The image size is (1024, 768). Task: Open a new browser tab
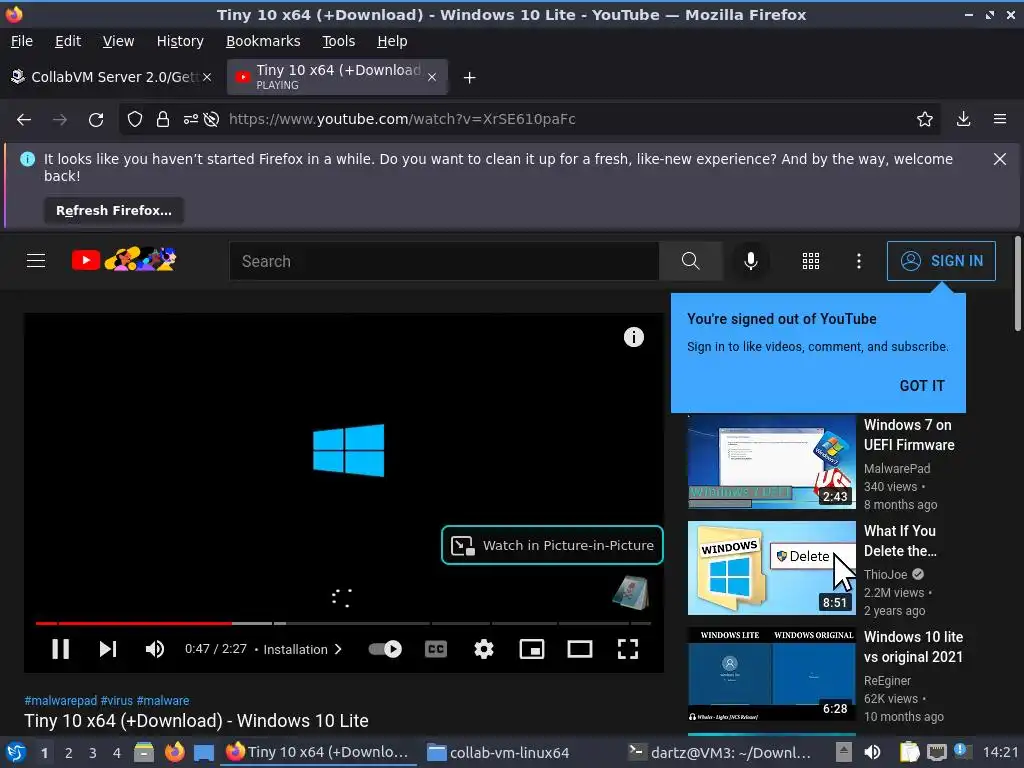click(x=469, y=78)
